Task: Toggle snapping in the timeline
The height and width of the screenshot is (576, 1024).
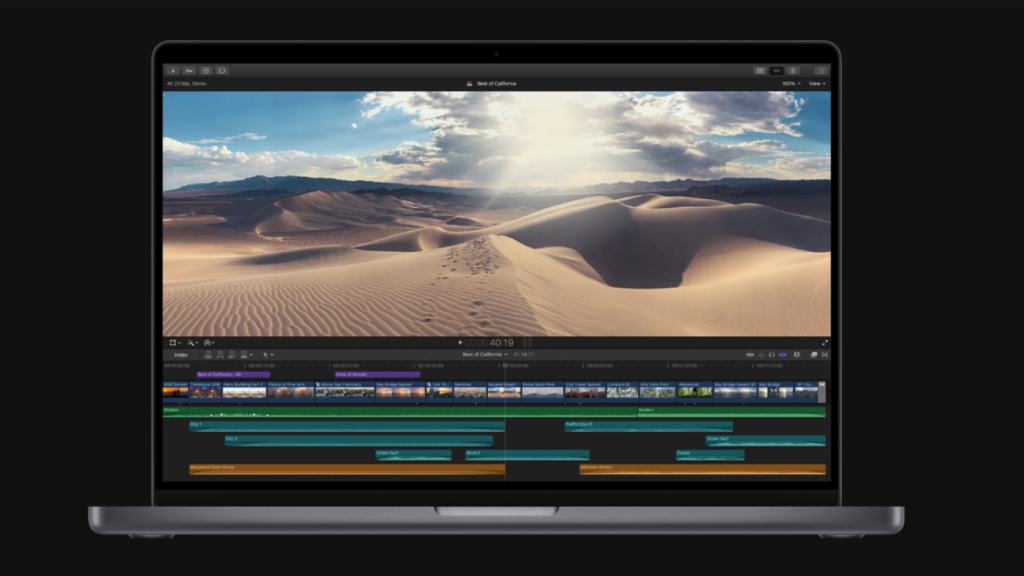Action: coord(783,354)
